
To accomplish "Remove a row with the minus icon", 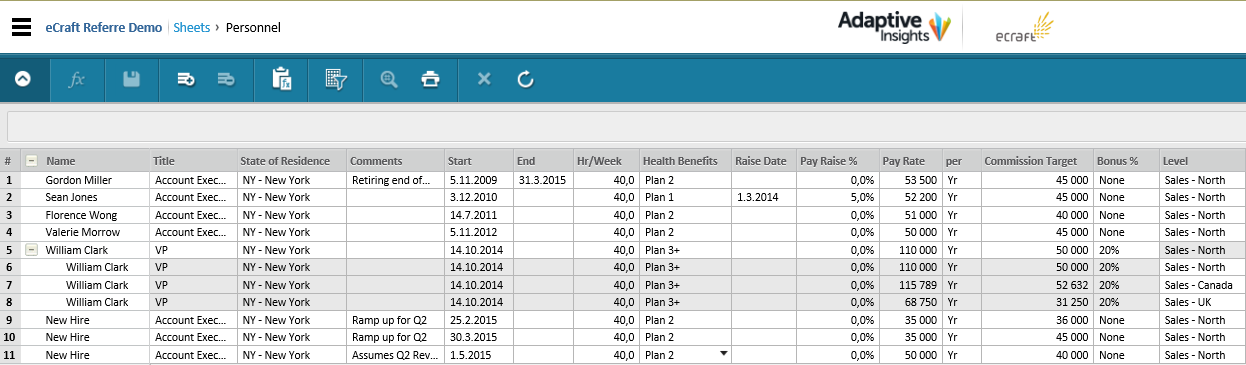I will (225, 79).
